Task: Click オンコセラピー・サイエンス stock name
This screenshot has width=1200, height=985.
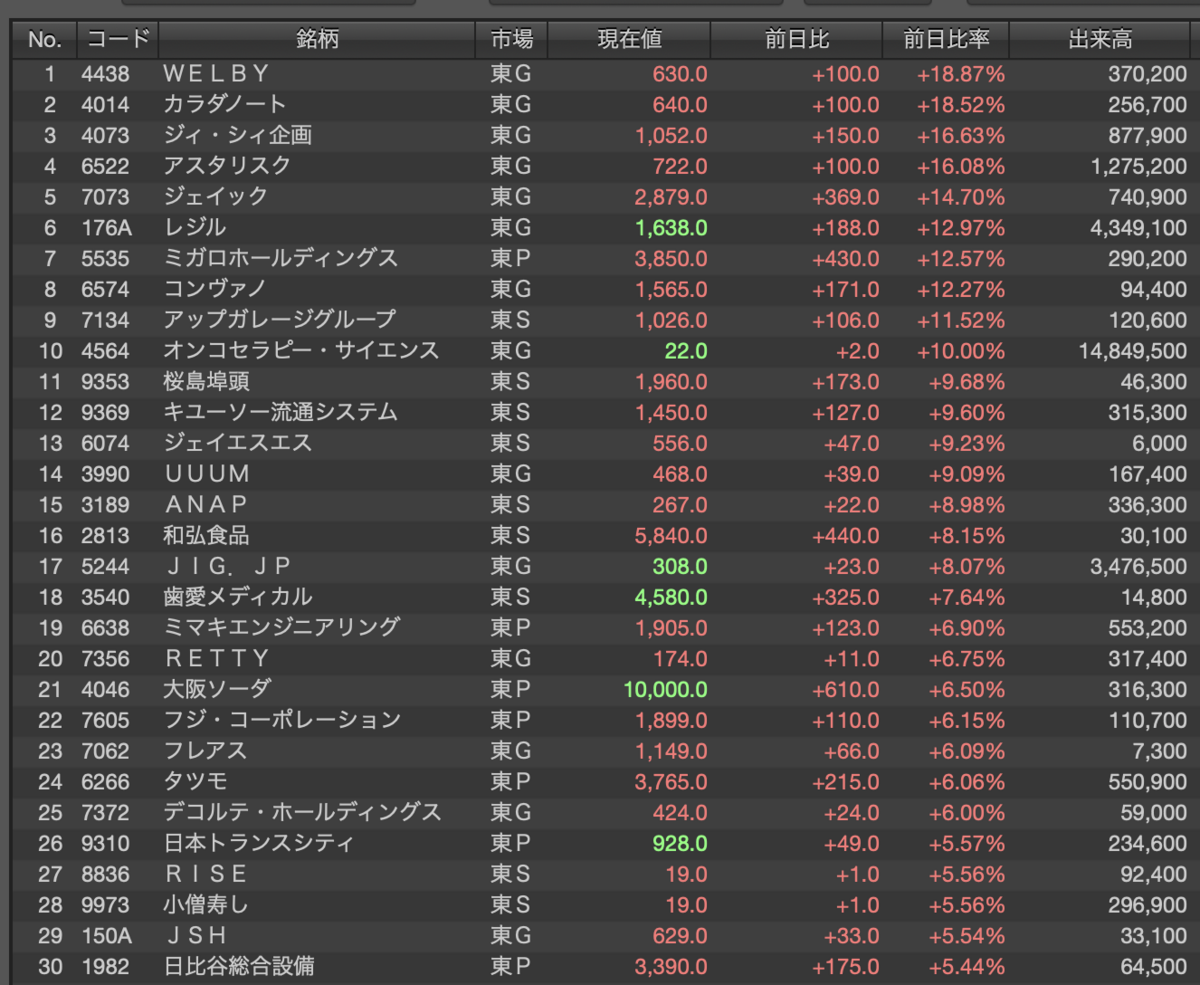Action: click(300, 351)
